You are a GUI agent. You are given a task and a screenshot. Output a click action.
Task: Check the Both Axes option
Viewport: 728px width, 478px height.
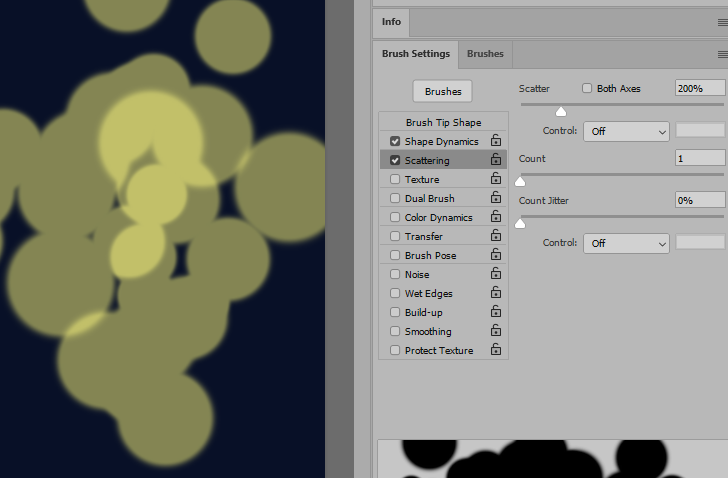(587, 88)
